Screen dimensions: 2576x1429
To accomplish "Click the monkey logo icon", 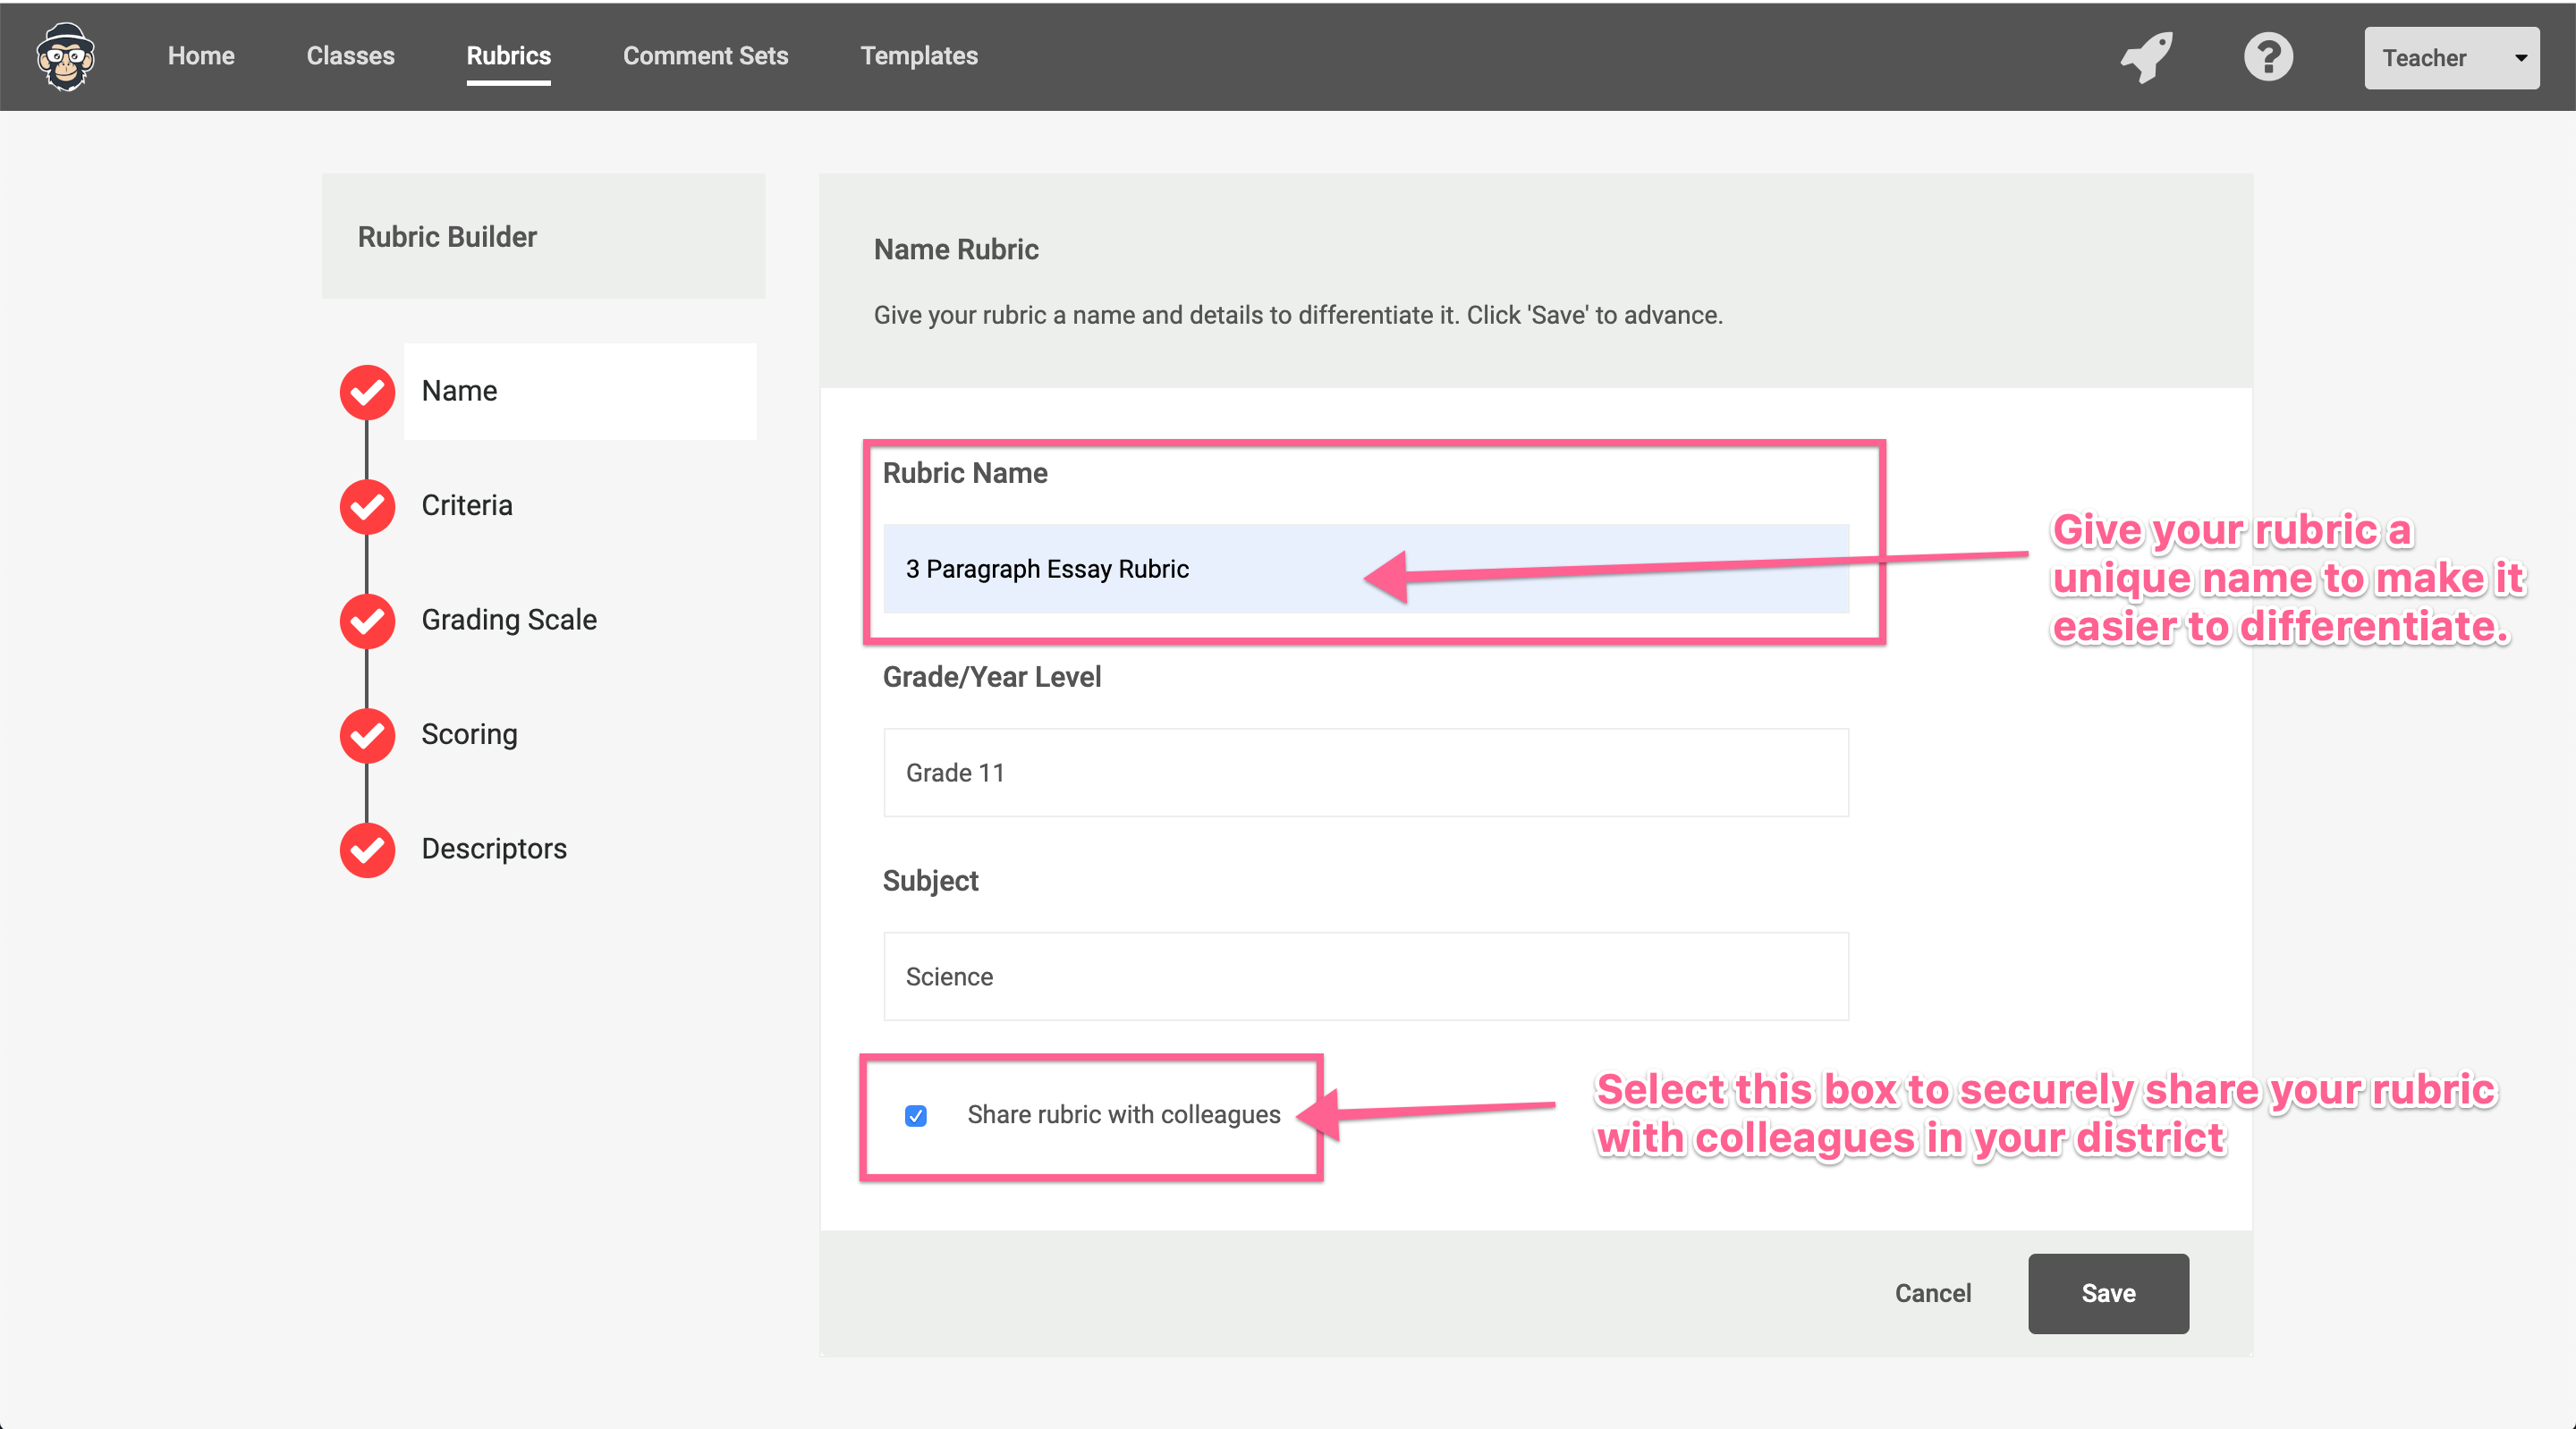I will coord(65,57).
